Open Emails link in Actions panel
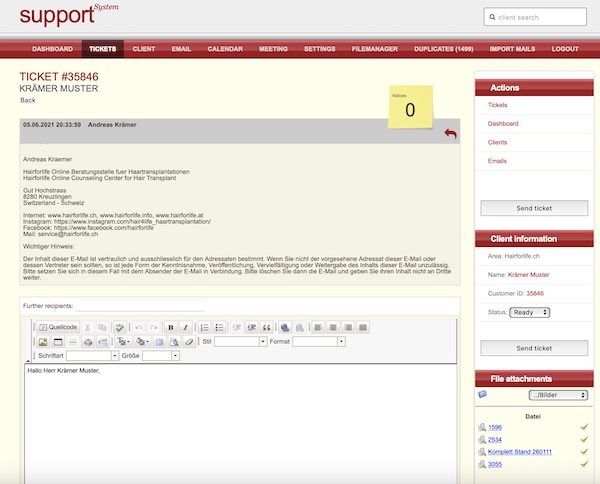 pos(497,161)
